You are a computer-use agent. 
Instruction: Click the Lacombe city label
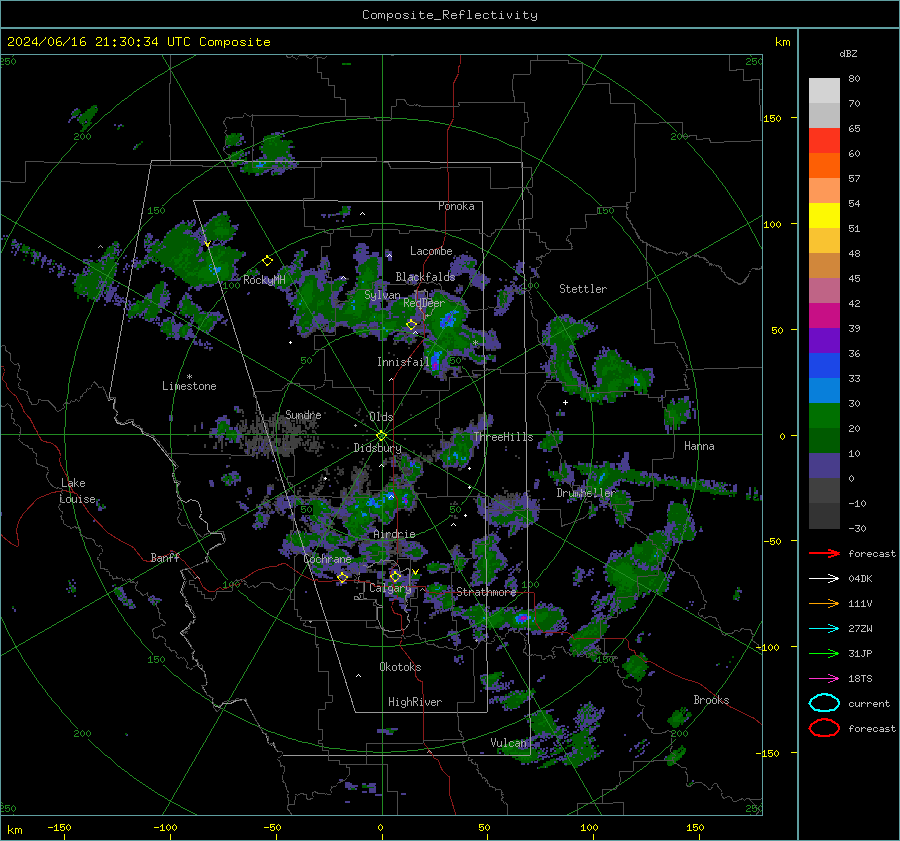click(431, 251)
